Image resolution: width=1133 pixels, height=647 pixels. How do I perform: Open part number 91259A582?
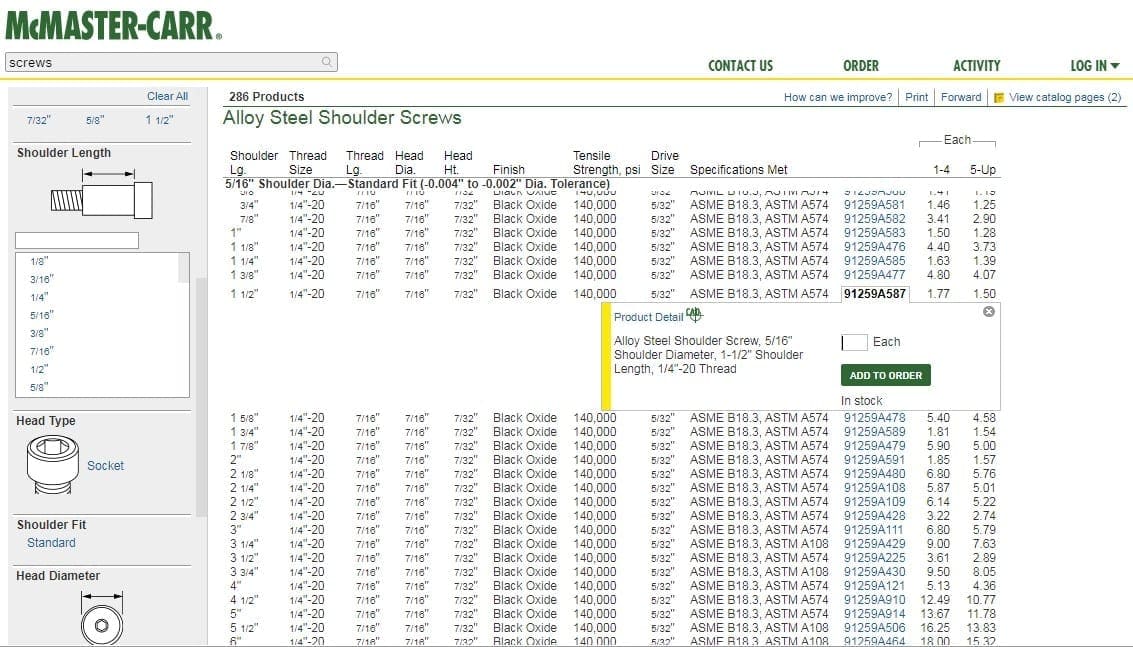pyautogui.click(x=874, y=218)
